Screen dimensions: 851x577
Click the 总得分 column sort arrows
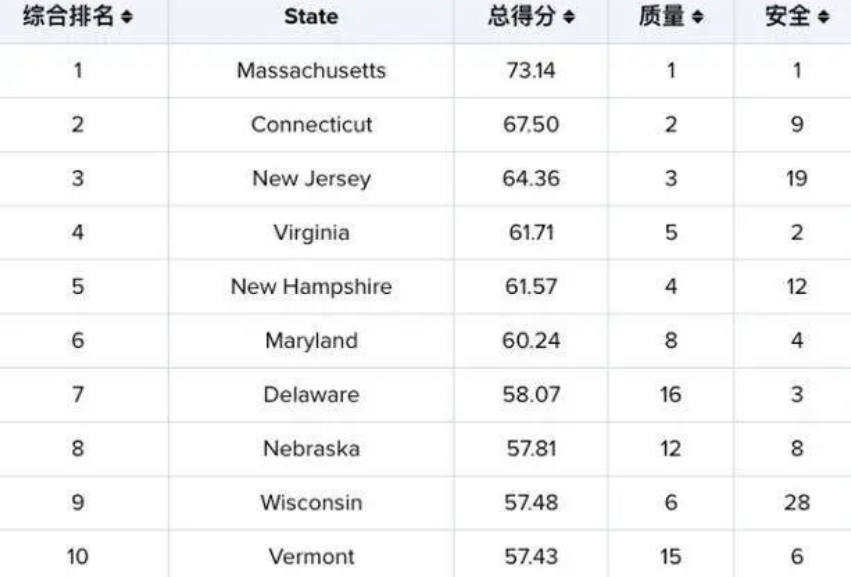pyautogui.click(x=569, y=17)
